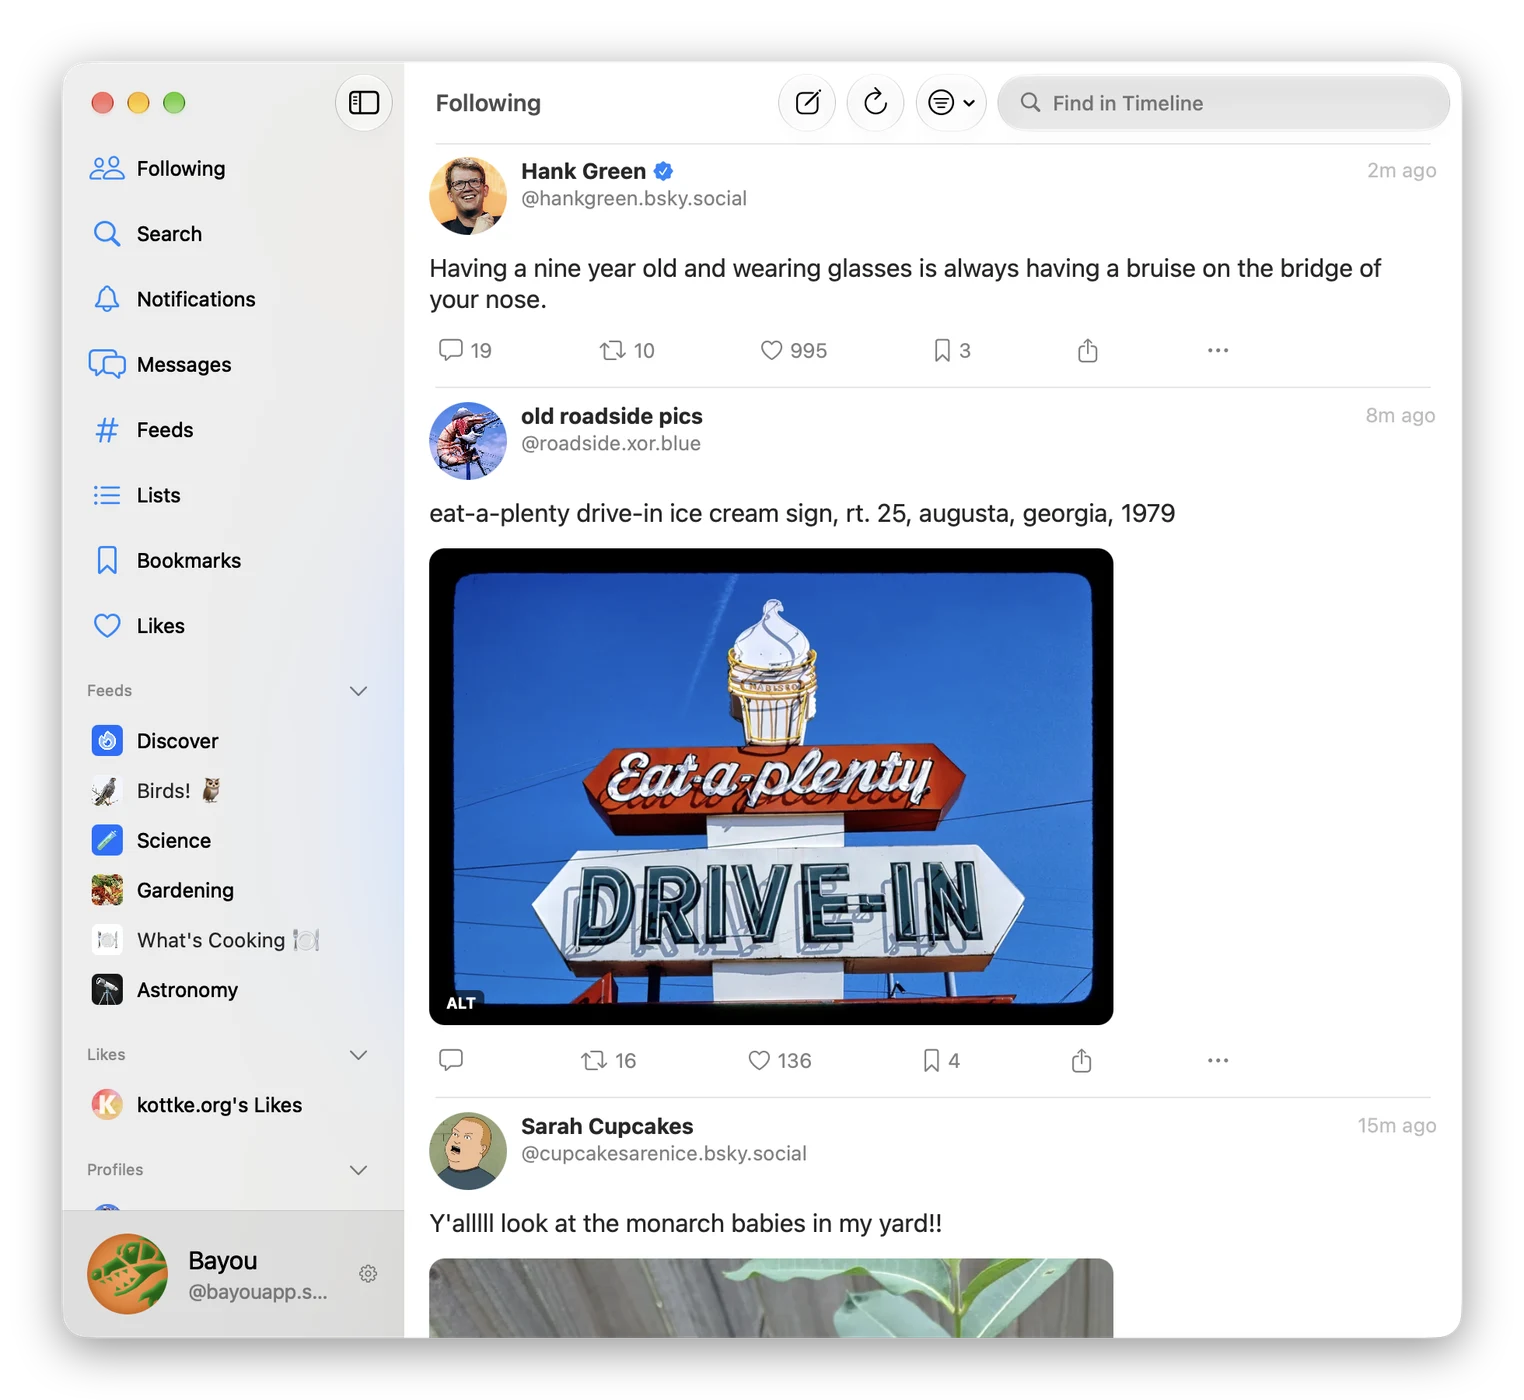The image size is (1524, 1400).
Task: Toggle the sidebar panel button
Action: [364, 103]
